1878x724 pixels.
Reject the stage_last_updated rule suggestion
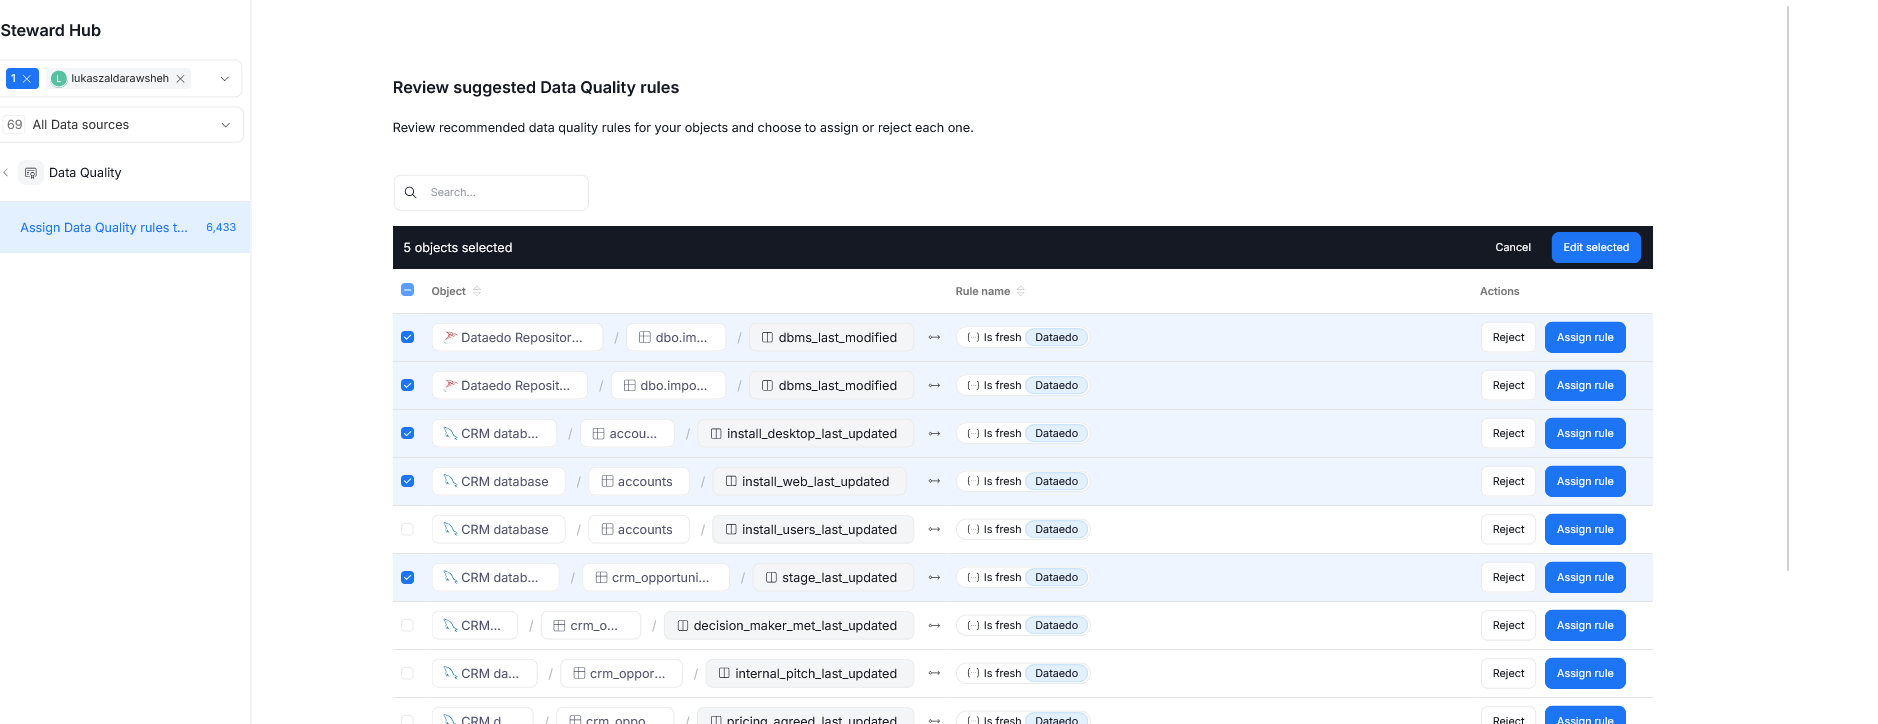(1507, 578)
